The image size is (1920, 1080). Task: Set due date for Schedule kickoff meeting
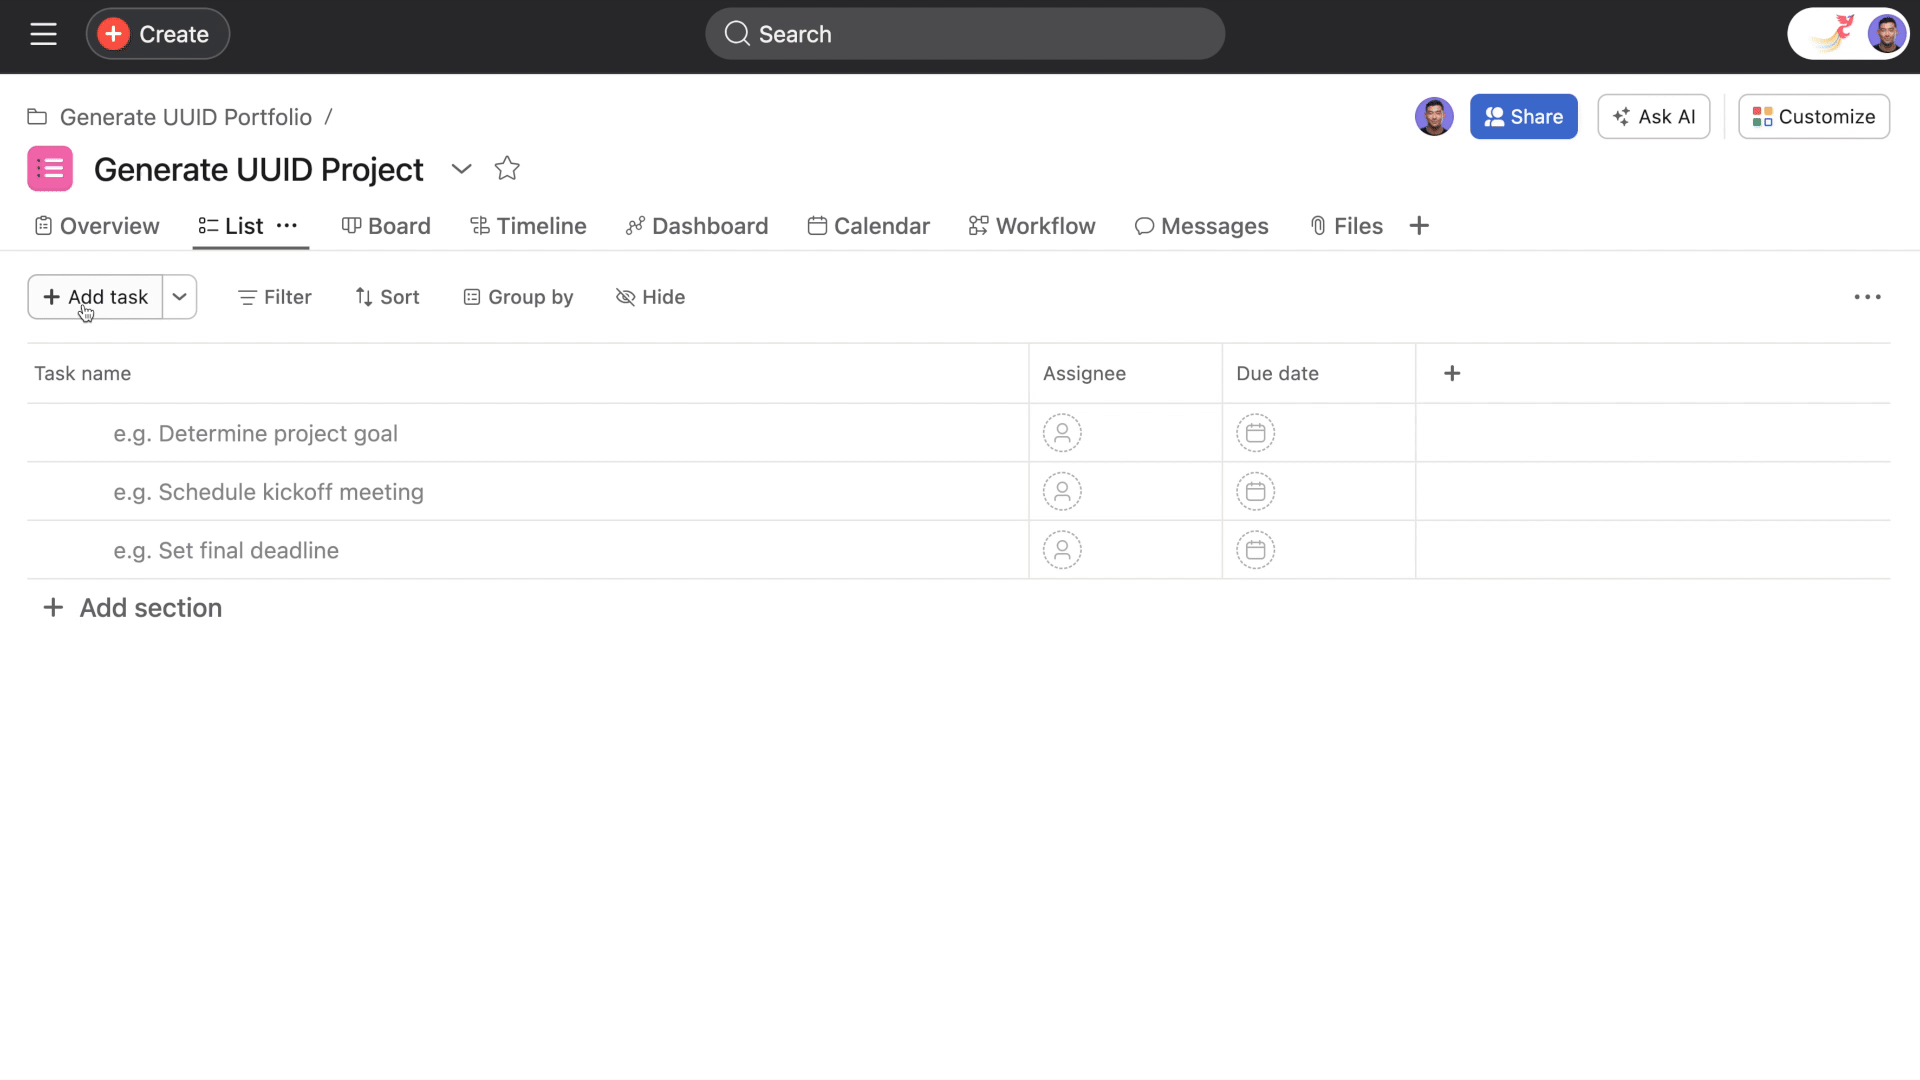(x=1255, y=492)
